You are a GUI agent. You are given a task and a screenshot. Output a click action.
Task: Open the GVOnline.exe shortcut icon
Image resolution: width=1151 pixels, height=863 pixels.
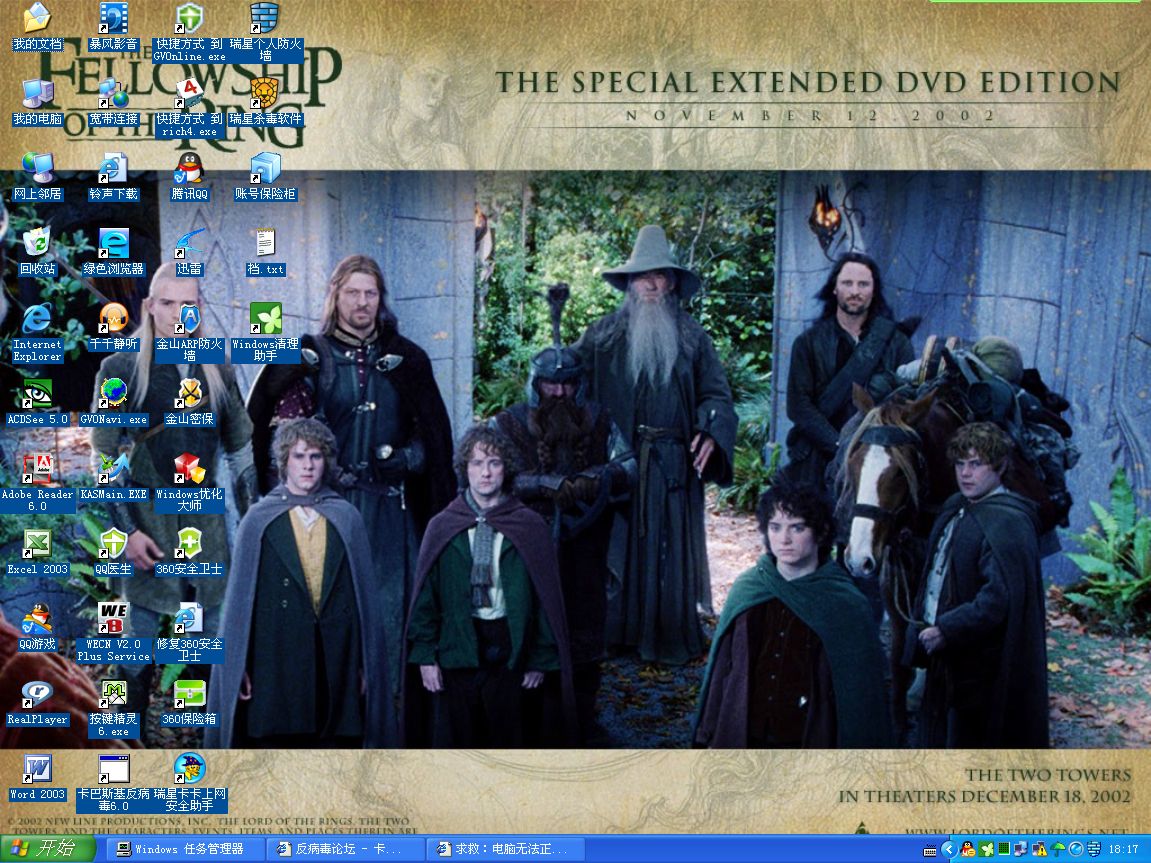coord(189,32)
